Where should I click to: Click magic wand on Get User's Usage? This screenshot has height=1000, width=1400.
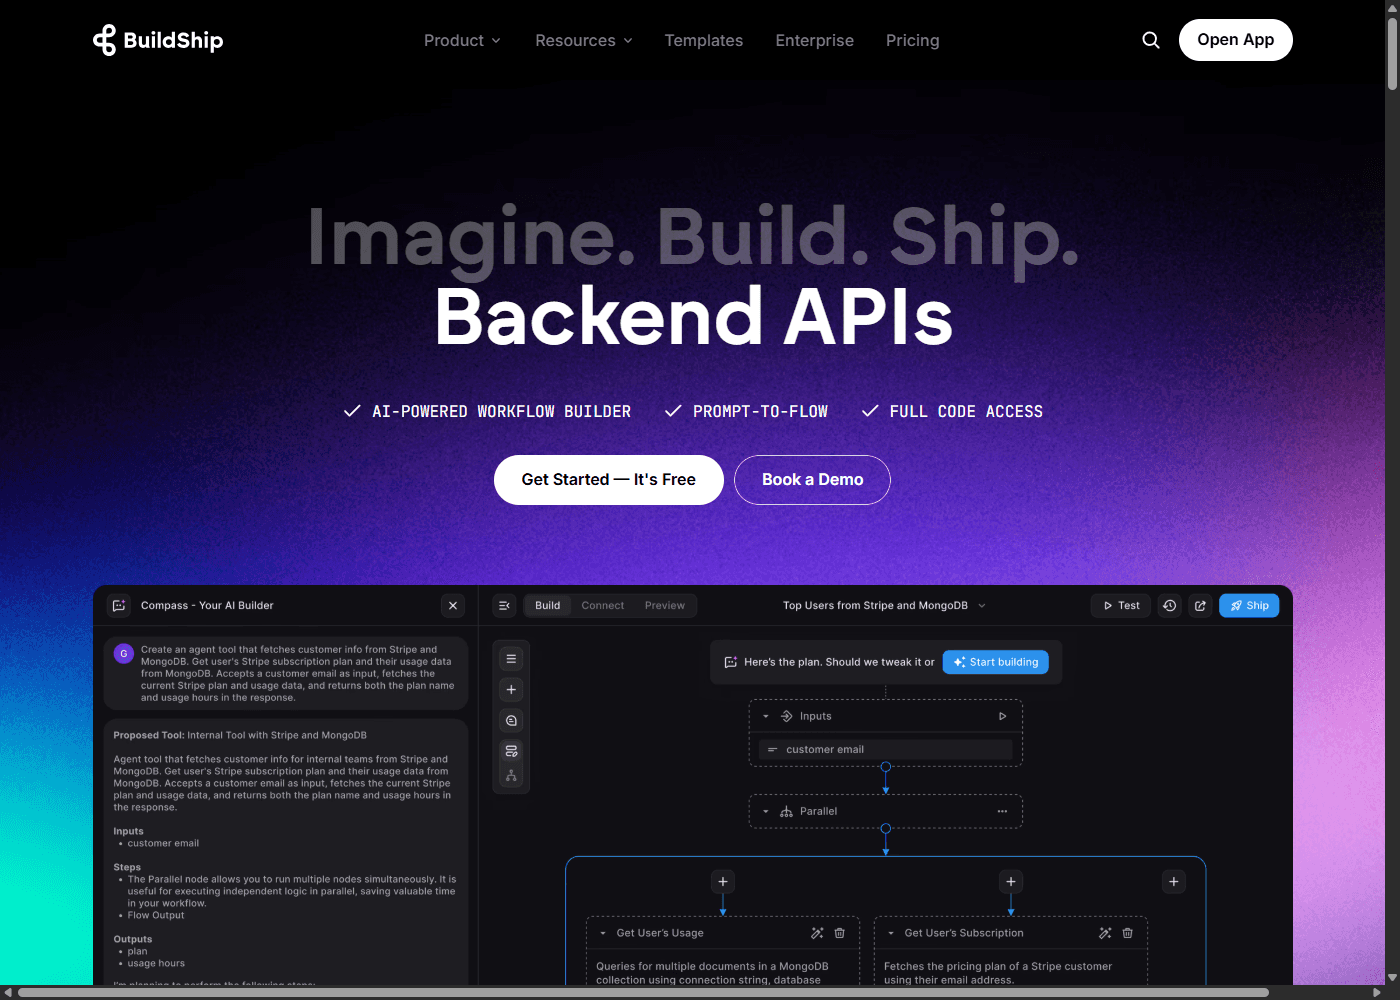point(817,933)
